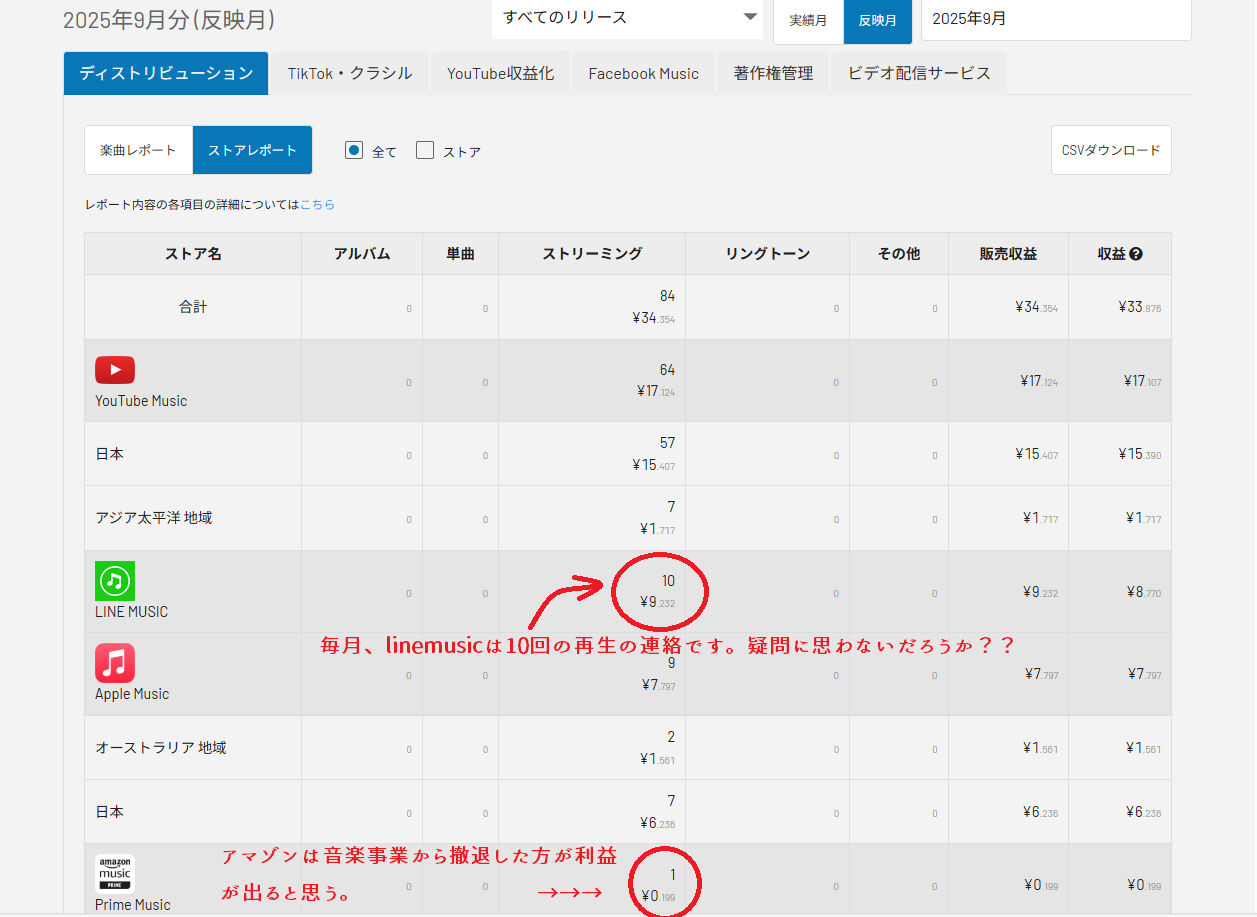Select the 反映月 toggle option
The image size is (1257, 917).
pyautogui.click(x=877, y=20)
